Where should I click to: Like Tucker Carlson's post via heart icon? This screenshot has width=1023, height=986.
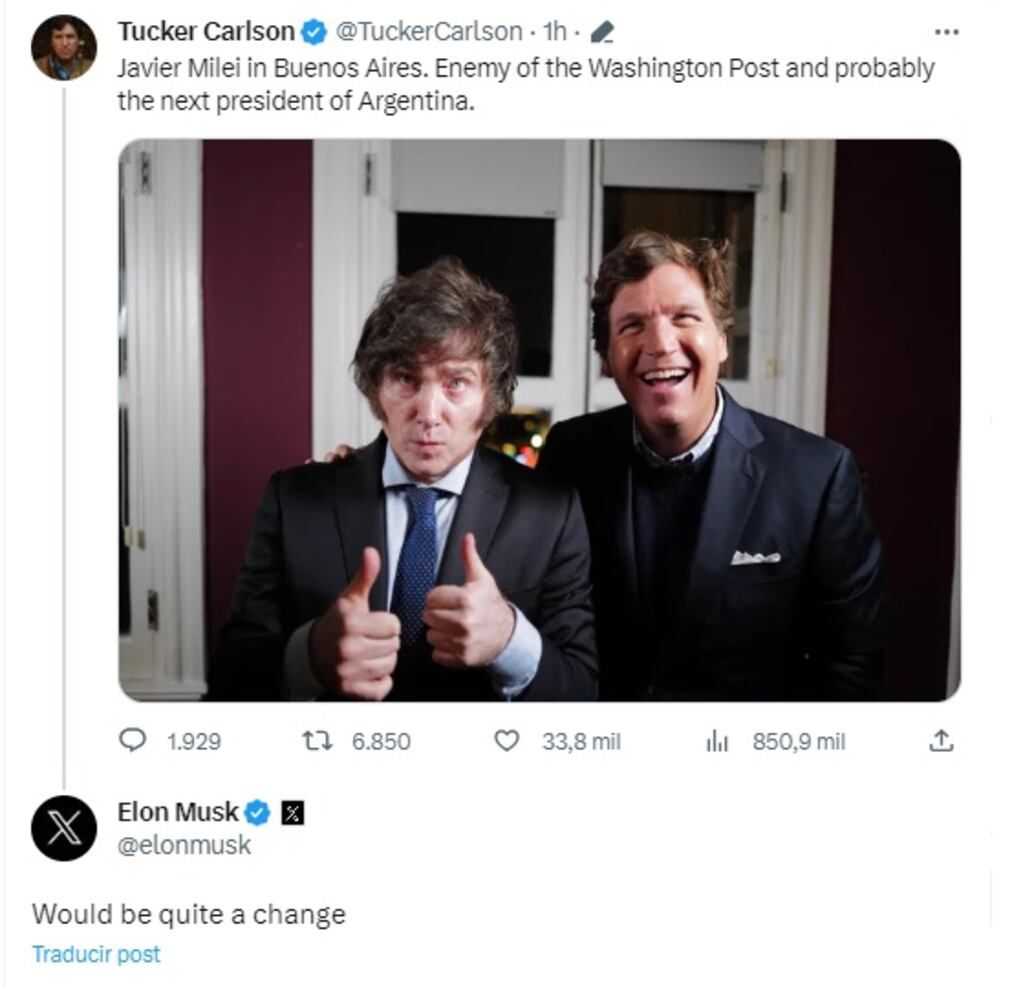tap(509, 742)
